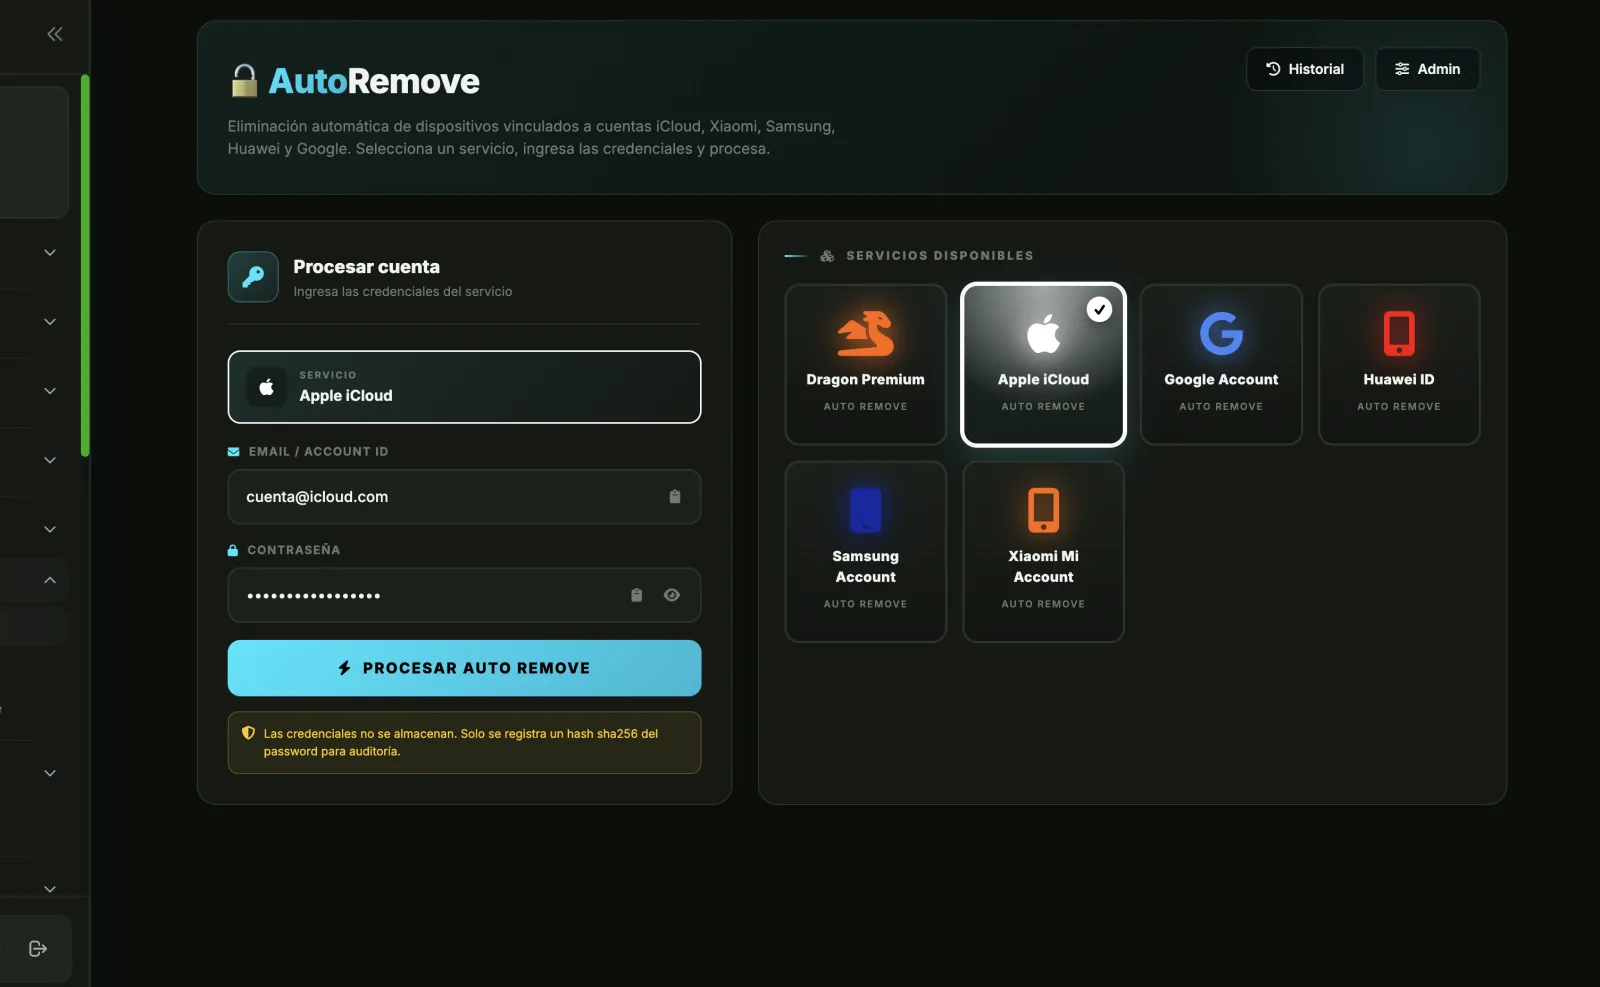Image resolution: width=1600 pixels, height=987 pixels.
Task: Open the Servicio Apple iCloud selector
Action: [x=464, y=387]
